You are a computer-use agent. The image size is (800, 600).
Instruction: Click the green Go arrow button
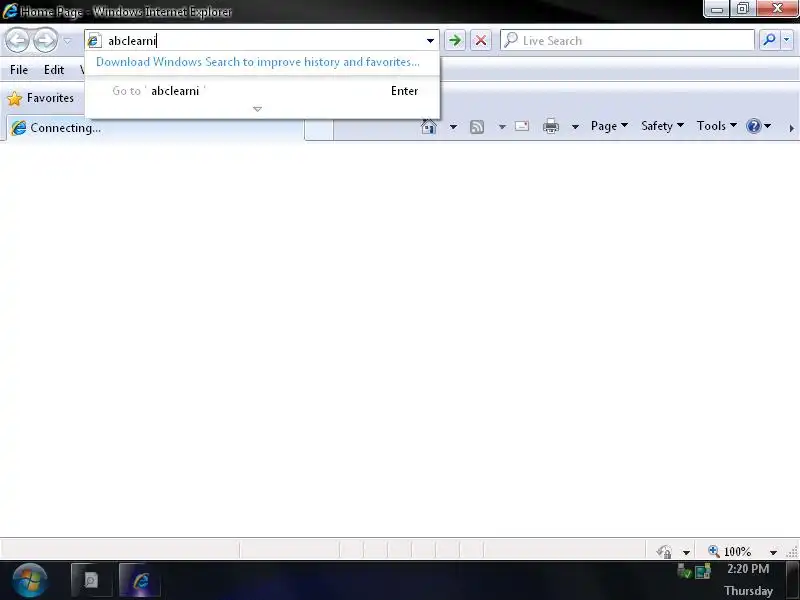coord(455,40)
